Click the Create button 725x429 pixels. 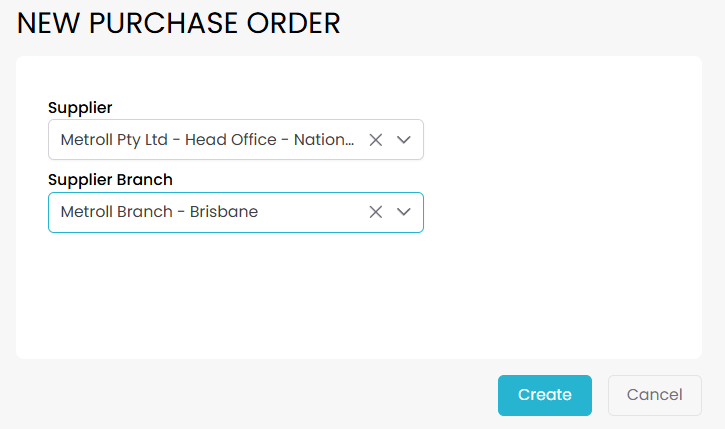[x=545, y=395]
